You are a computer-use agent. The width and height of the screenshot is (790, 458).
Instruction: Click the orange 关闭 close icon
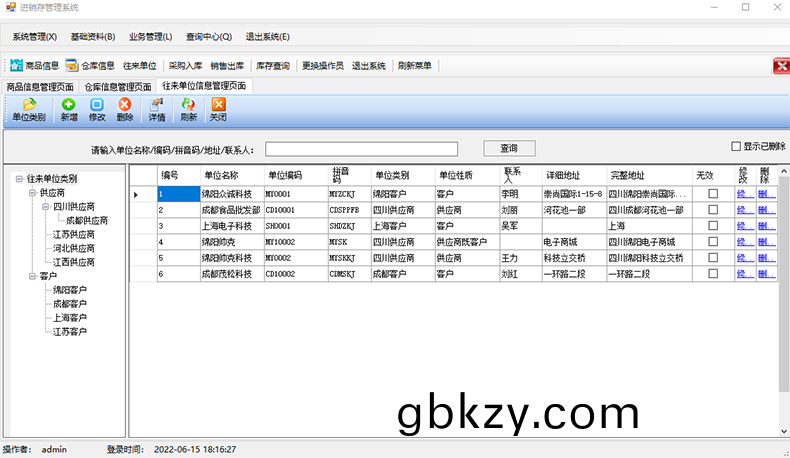tap(218, 104)
